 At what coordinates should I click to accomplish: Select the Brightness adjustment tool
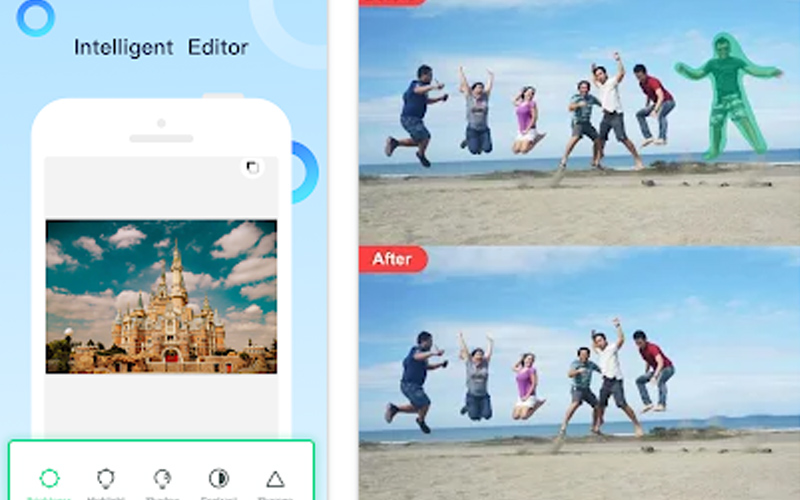click(x=49, y=479)
